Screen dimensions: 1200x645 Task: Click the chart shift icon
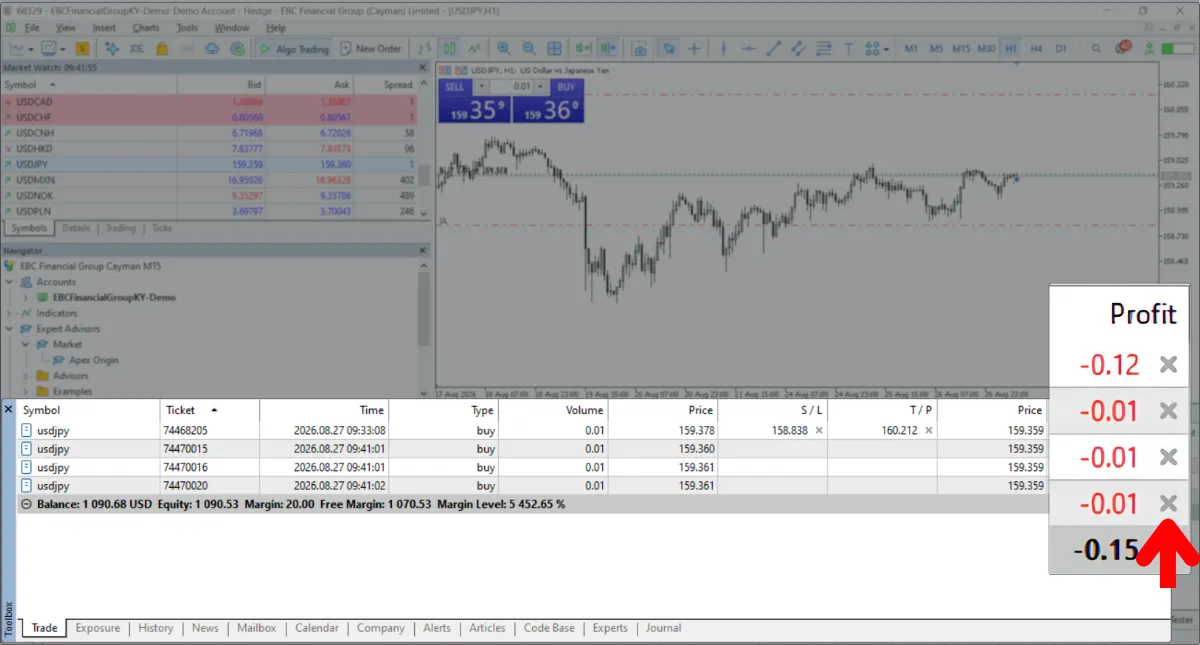coord(607,48)
